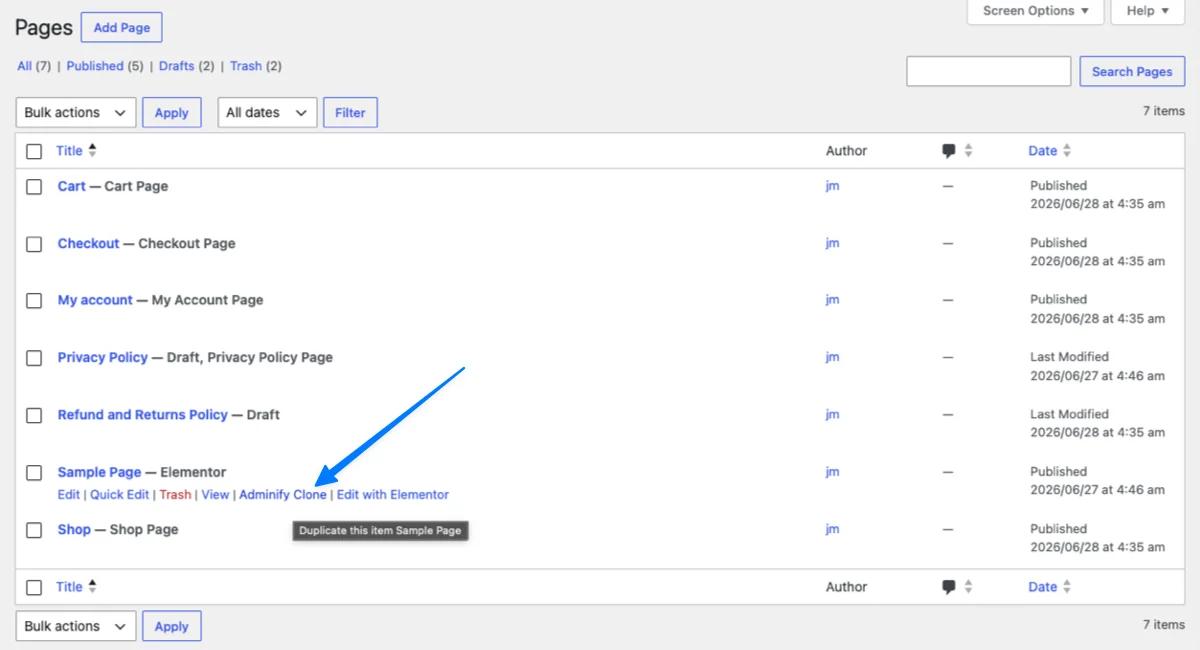This screenshot has width=1200, height=650.
Task: Sort by Date using top header arrows
Action: point(1067,151)
